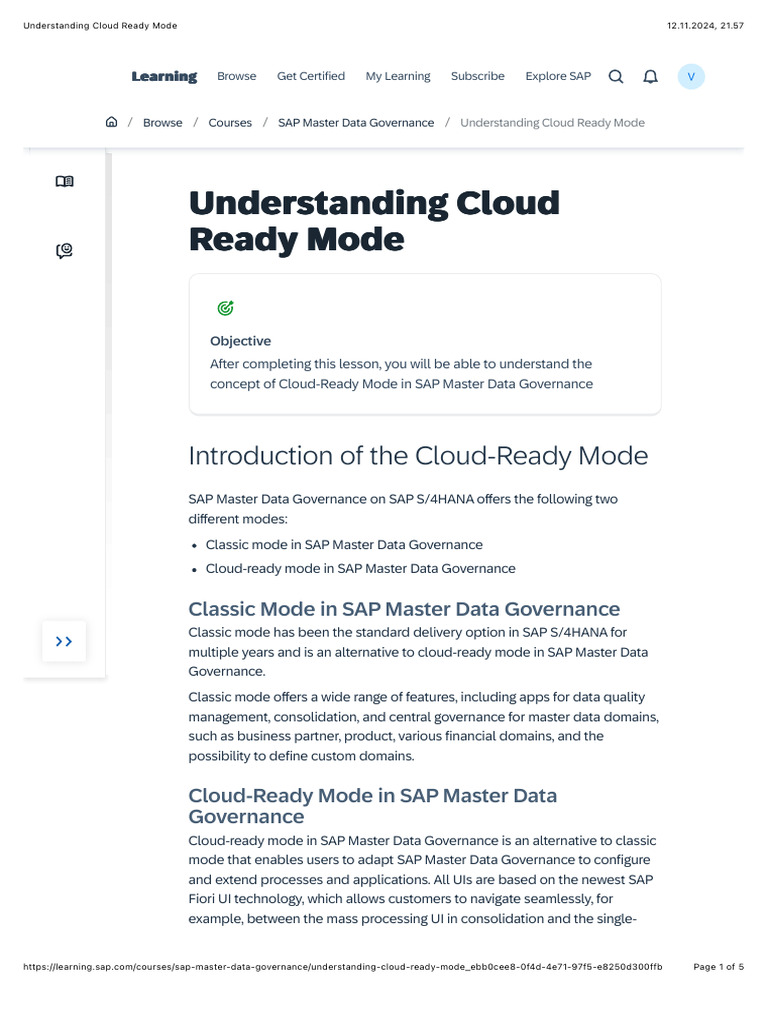Open the user avatar V menu
Screen dimensions: 768x1024
[x=691, y=76]
